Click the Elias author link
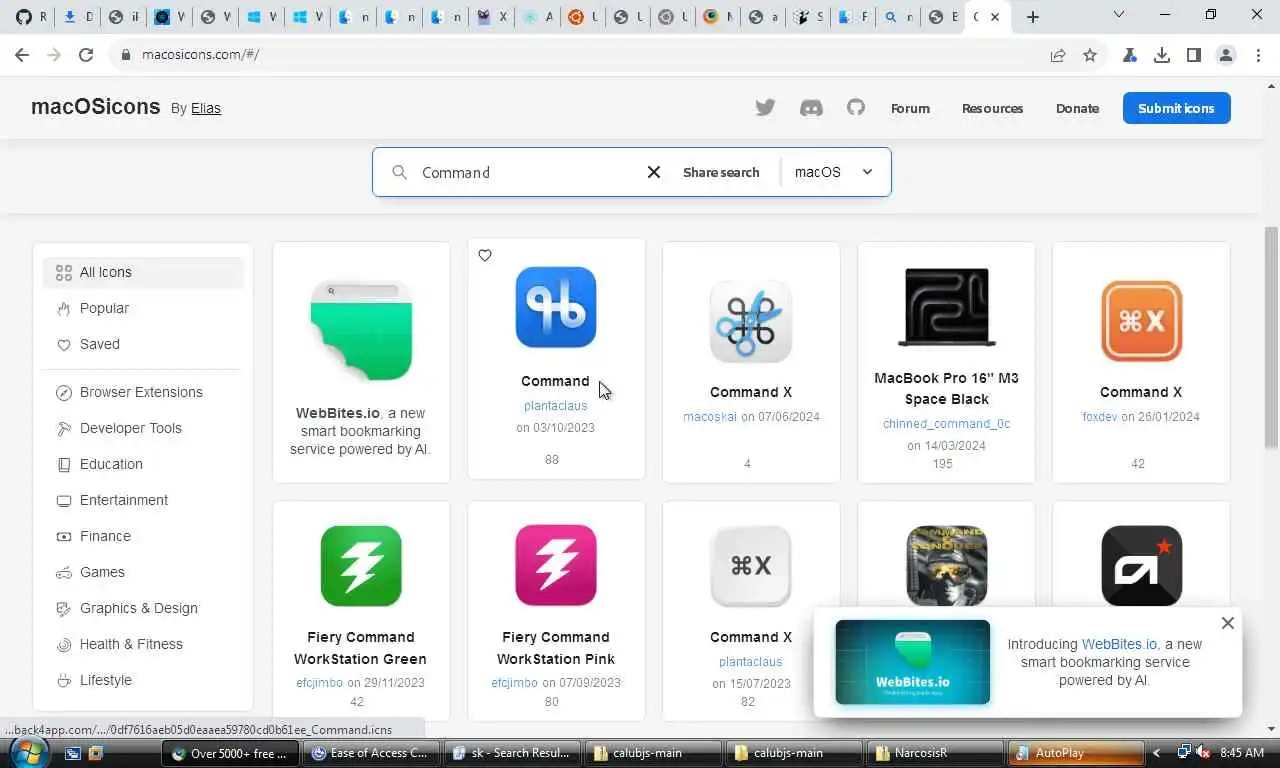This screenshot has height=768, width=1280. pos(206,108)
